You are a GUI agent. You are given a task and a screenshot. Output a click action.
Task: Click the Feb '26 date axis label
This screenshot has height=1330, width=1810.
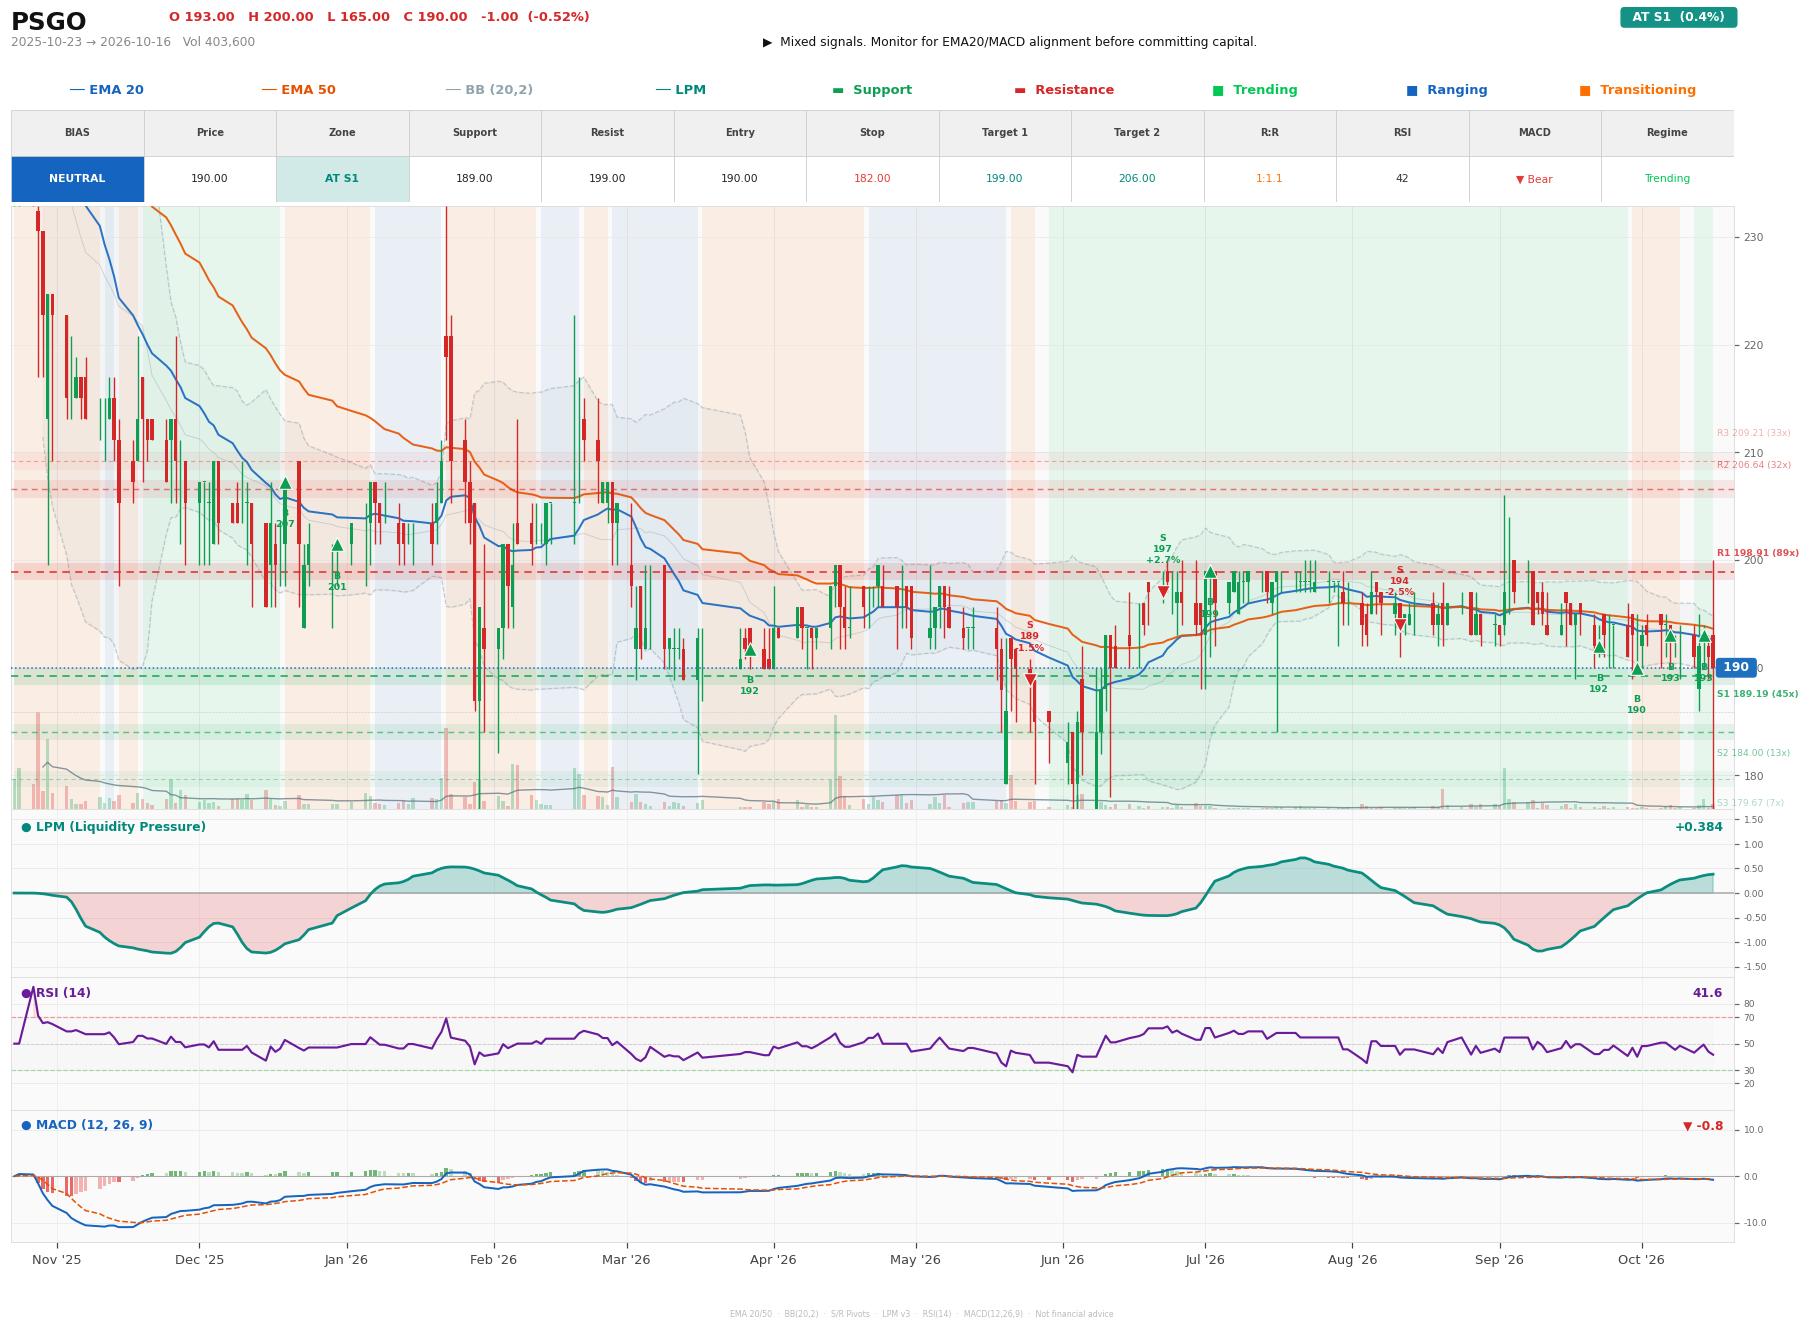pos(493,1260)
